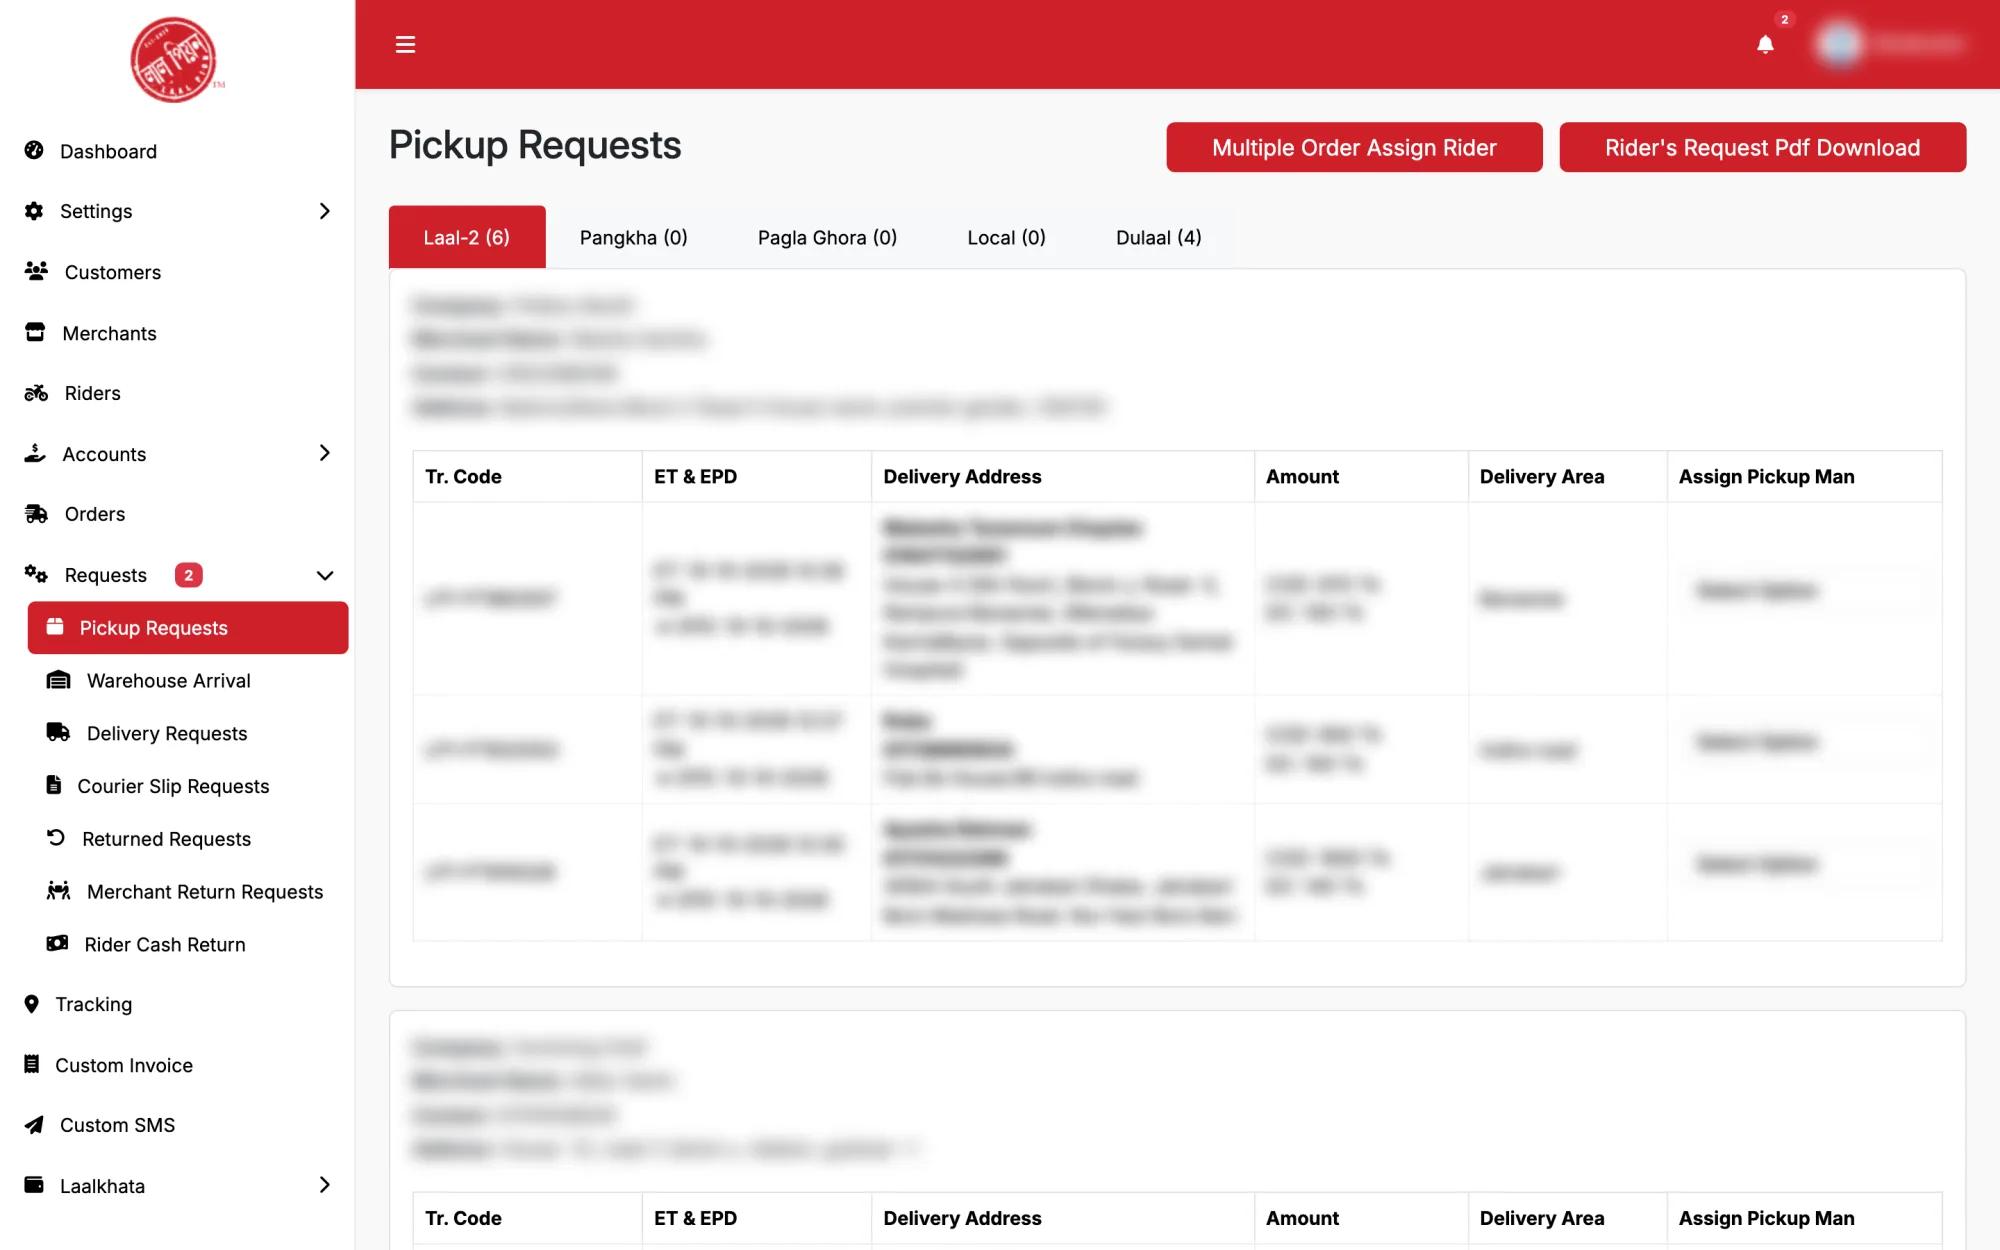The height and width of the screenshot is (1250, 2000).
Task: Click the Merchant Return Requests icon
Action: point(59,890)
